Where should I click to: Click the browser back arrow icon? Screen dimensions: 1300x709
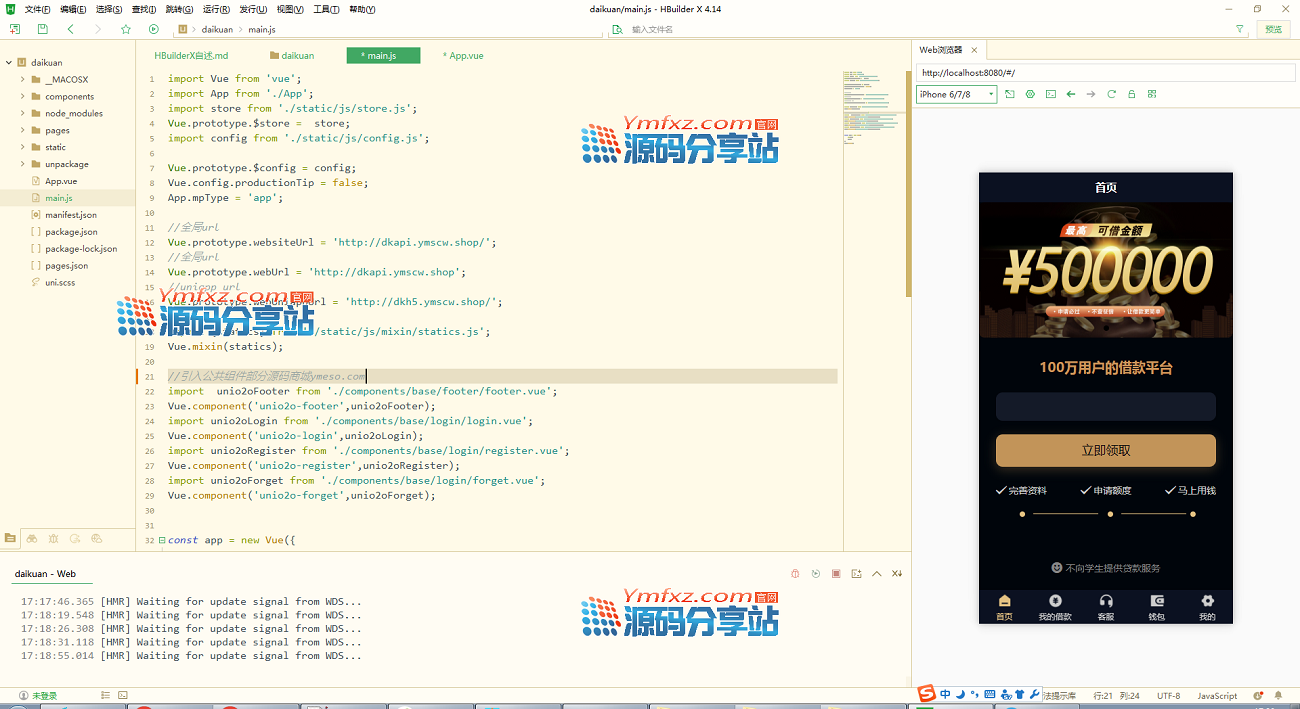[1071, 94]
